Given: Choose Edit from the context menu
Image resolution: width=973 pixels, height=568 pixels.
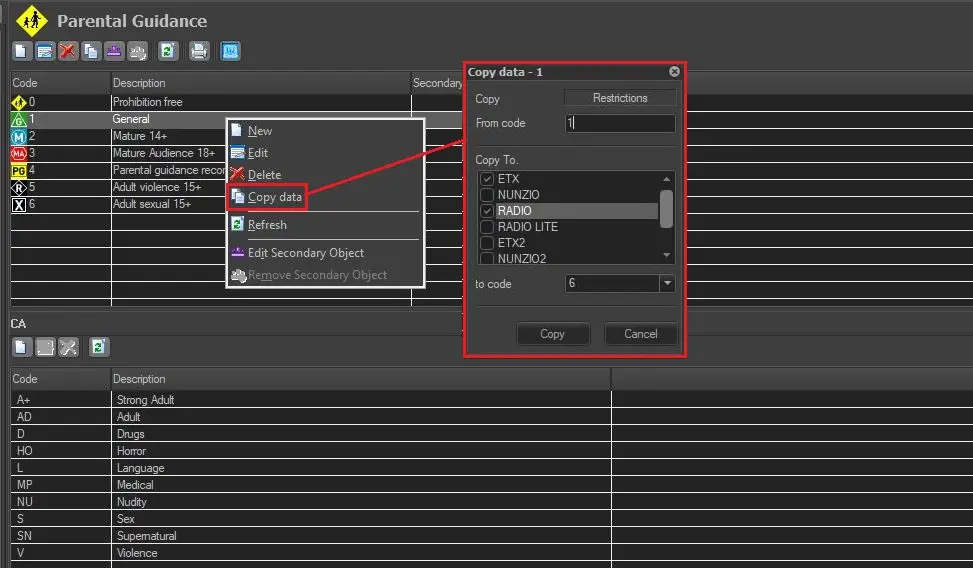Looking at the screenshot, I should tap(258, 153).
